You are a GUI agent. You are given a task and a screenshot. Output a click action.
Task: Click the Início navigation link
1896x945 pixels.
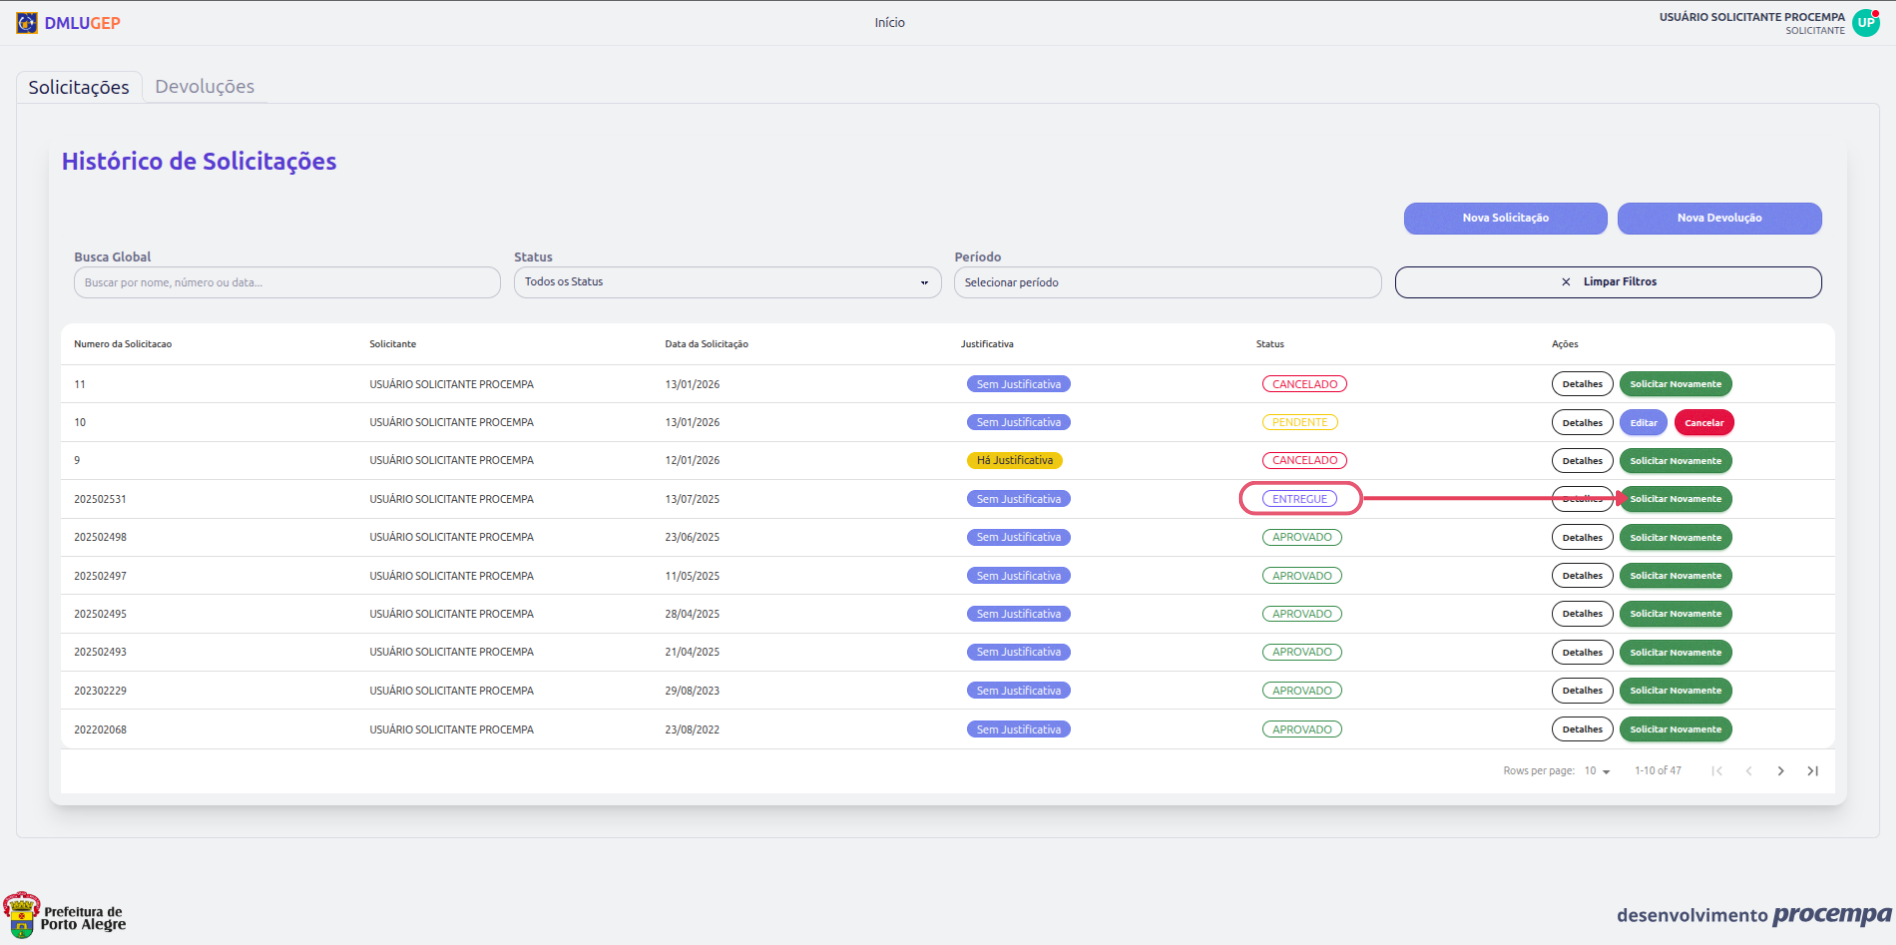click(889, 23)
